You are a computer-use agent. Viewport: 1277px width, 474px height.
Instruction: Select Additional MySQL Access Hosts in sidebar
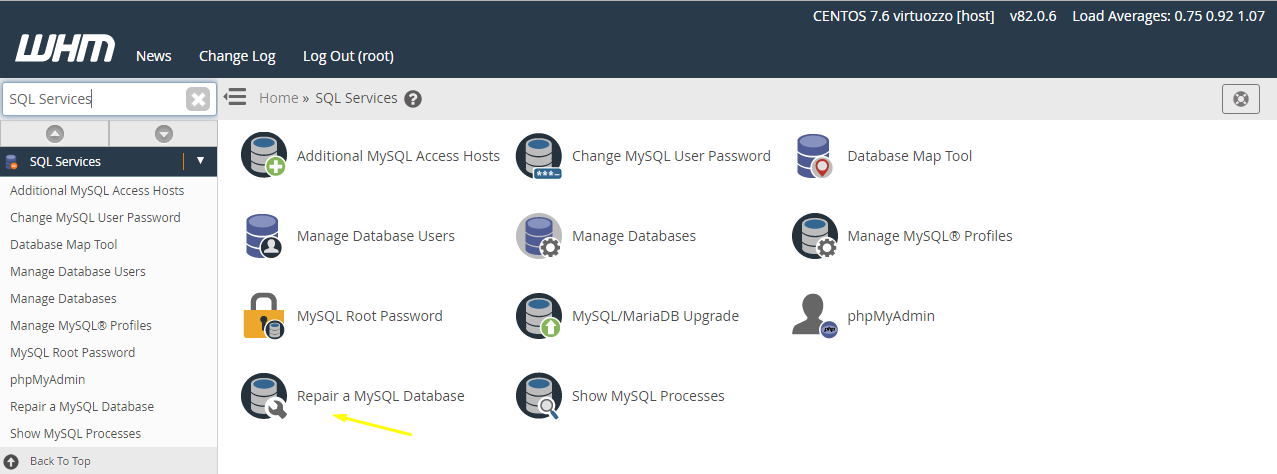point(97,190)
